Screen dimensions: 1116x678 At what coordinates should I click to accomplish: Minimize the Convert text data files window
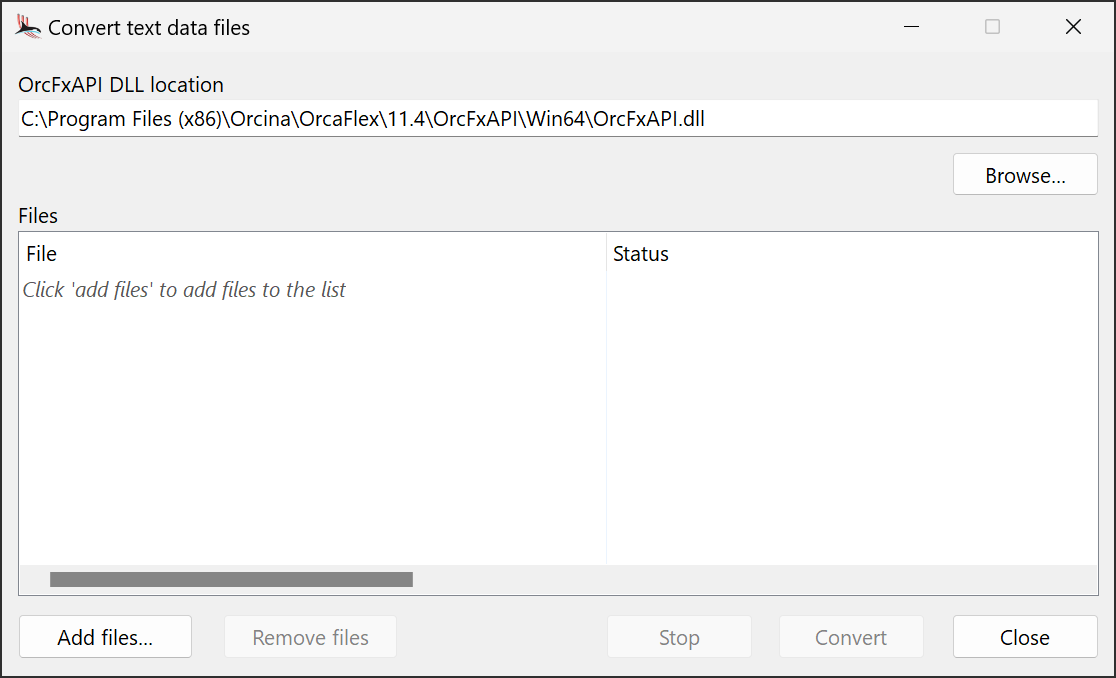[911, 27]
